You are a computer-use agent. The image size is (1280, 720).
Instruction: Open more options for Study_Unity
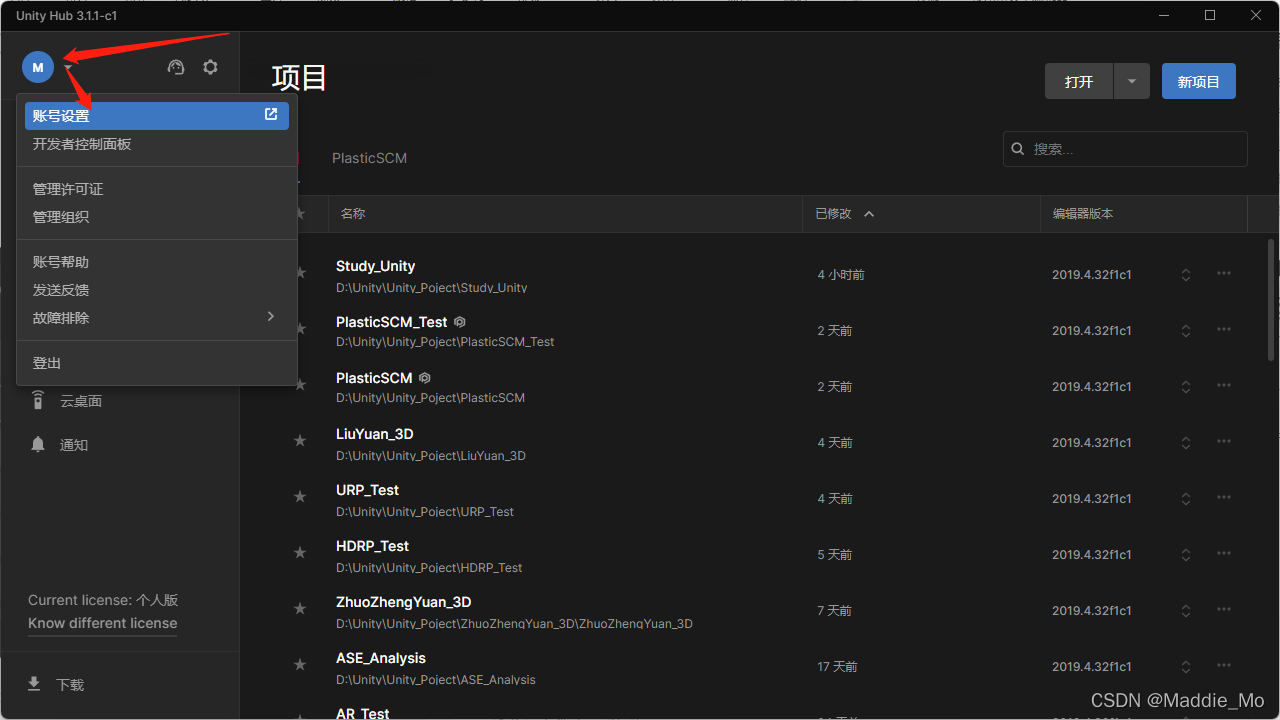(x=1224, y=274)
